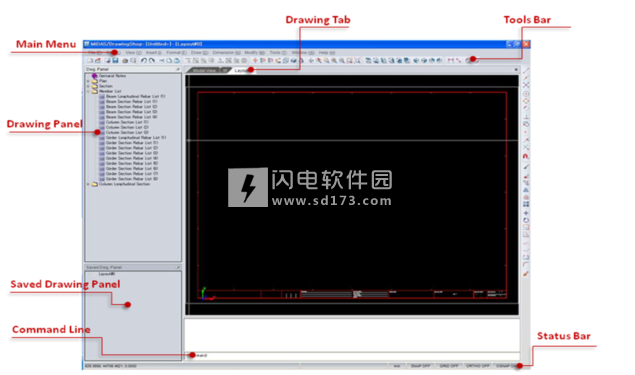Viewport: 635px width, 375px height.
Task: Toggle GRID OFF in status bar
Action: click(x=449, y=366)
